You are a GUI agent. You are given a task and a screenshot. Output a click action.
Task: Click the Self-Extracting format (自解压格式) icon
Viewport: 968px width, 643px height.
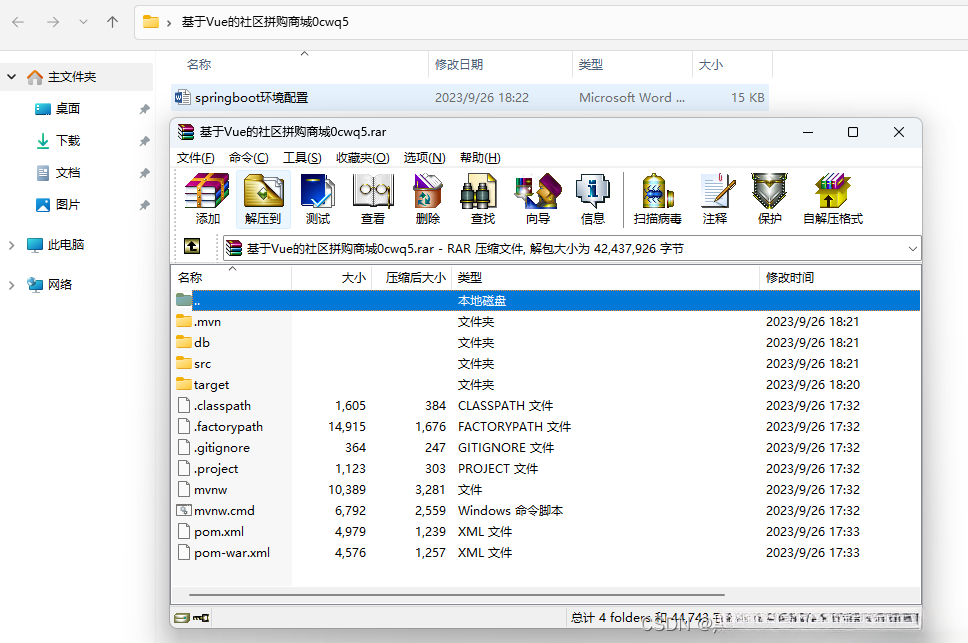tap(833, 199)
